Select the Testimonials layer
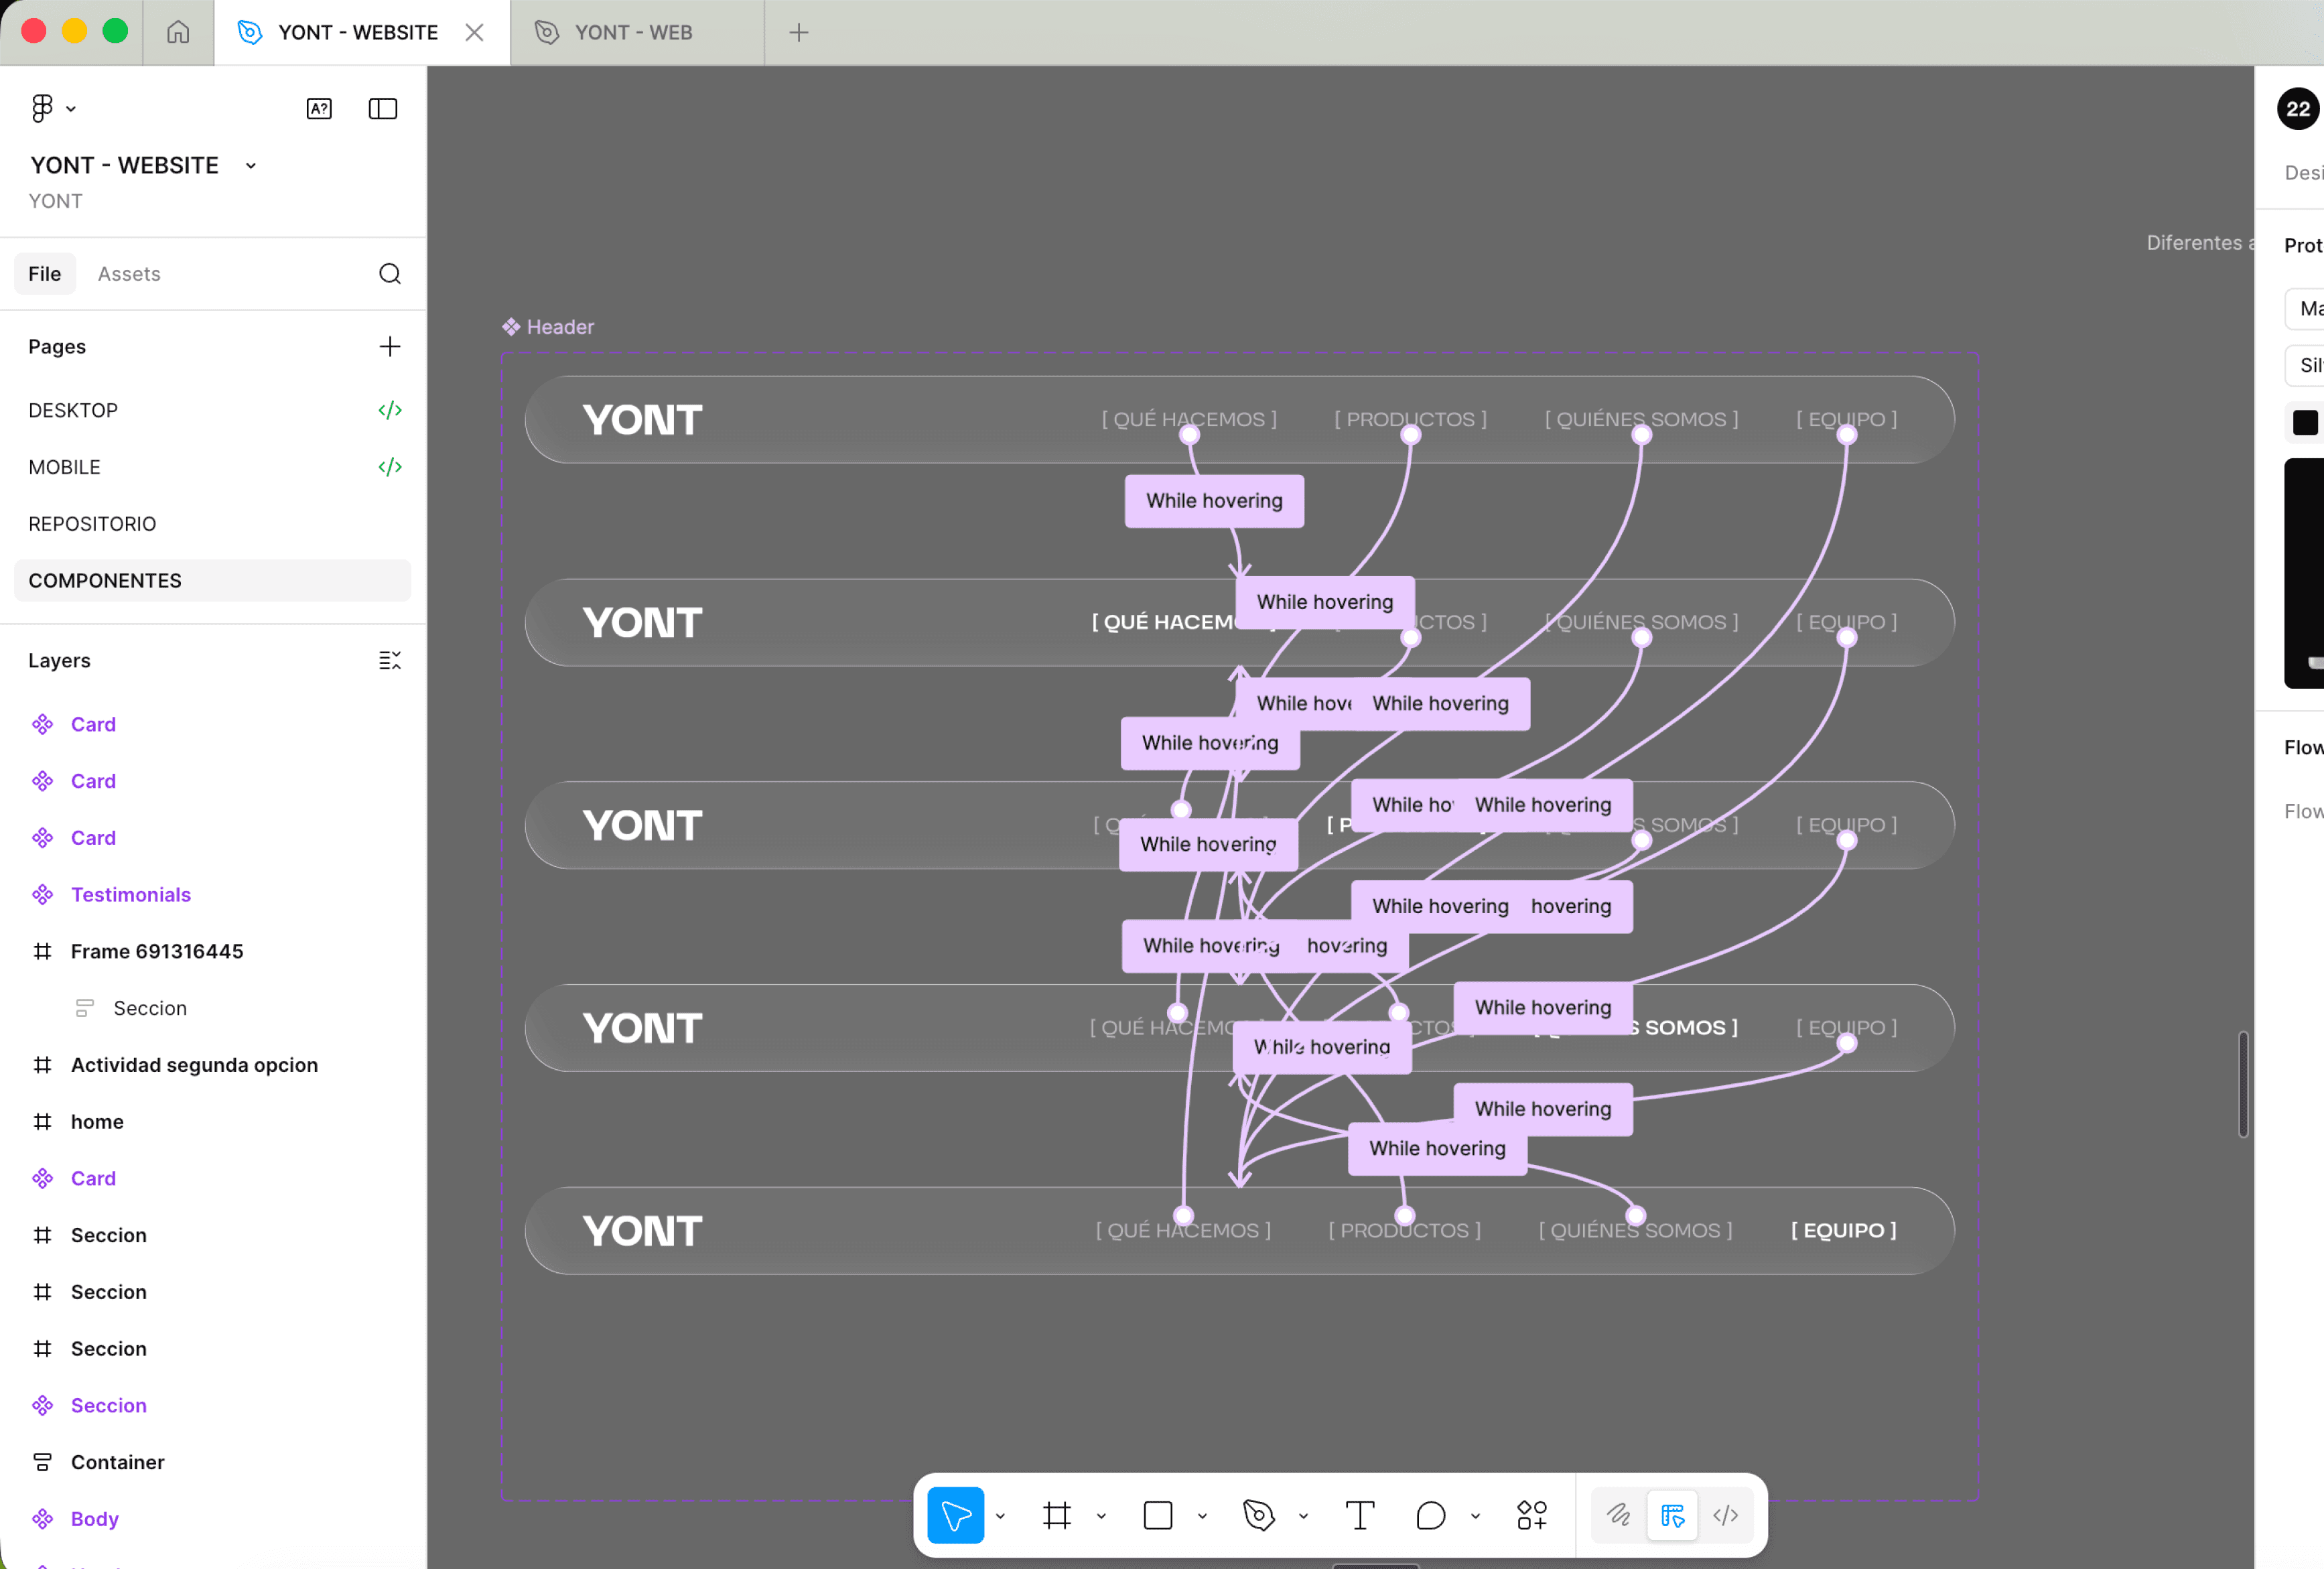Viewport: 2324px width, 1569px height. [131, 894]
